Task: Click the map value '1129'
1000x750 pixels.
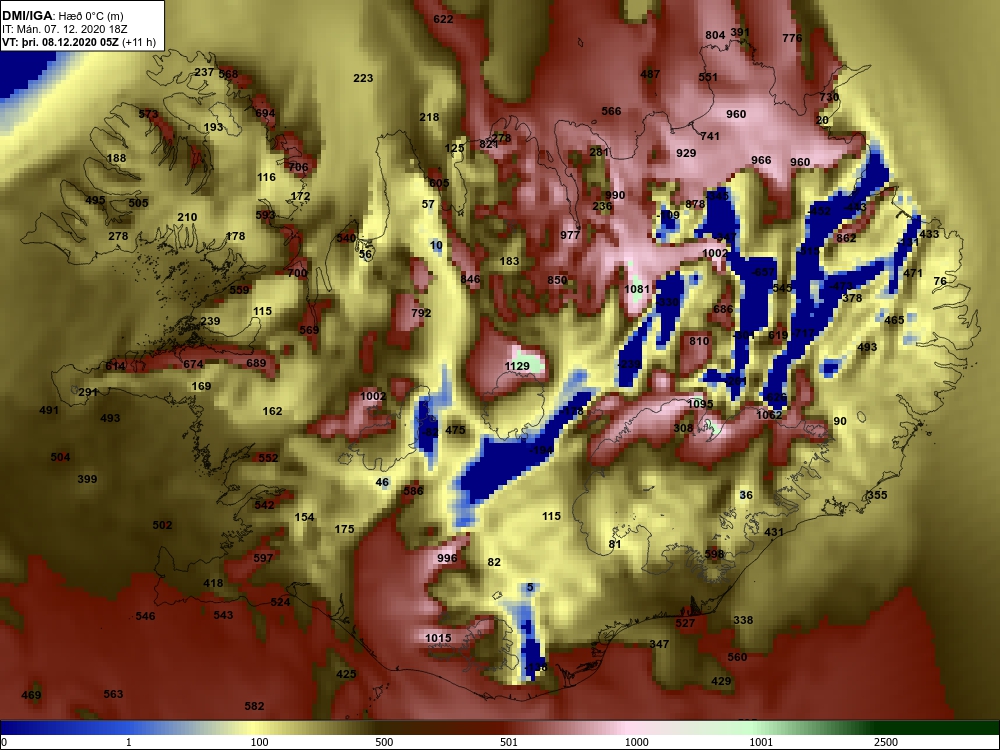Action: pos(517,366)
